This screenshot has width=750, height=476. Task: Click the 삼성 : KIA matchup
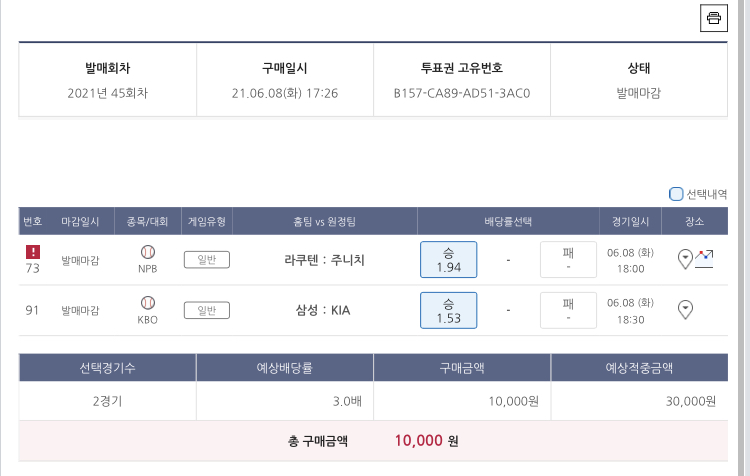point(324,310)
